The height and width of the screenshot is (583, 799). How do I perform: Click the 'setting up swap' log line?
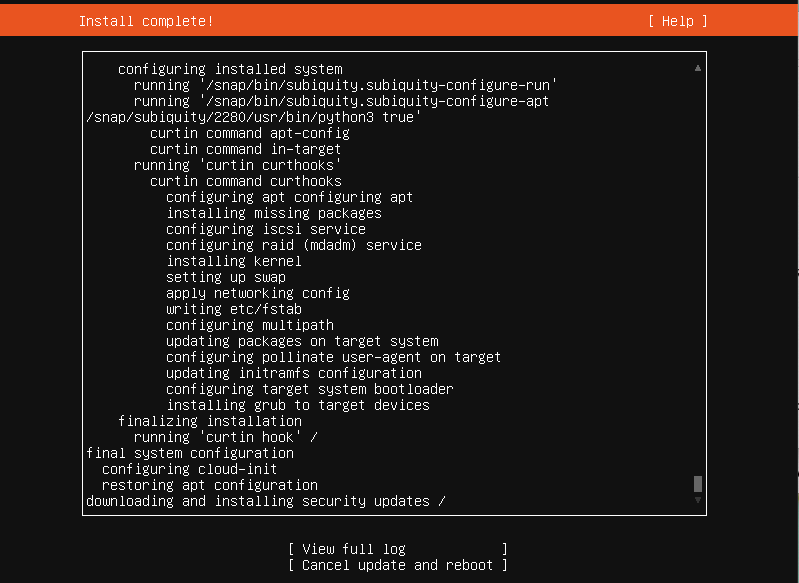click(x=226, y=277)
